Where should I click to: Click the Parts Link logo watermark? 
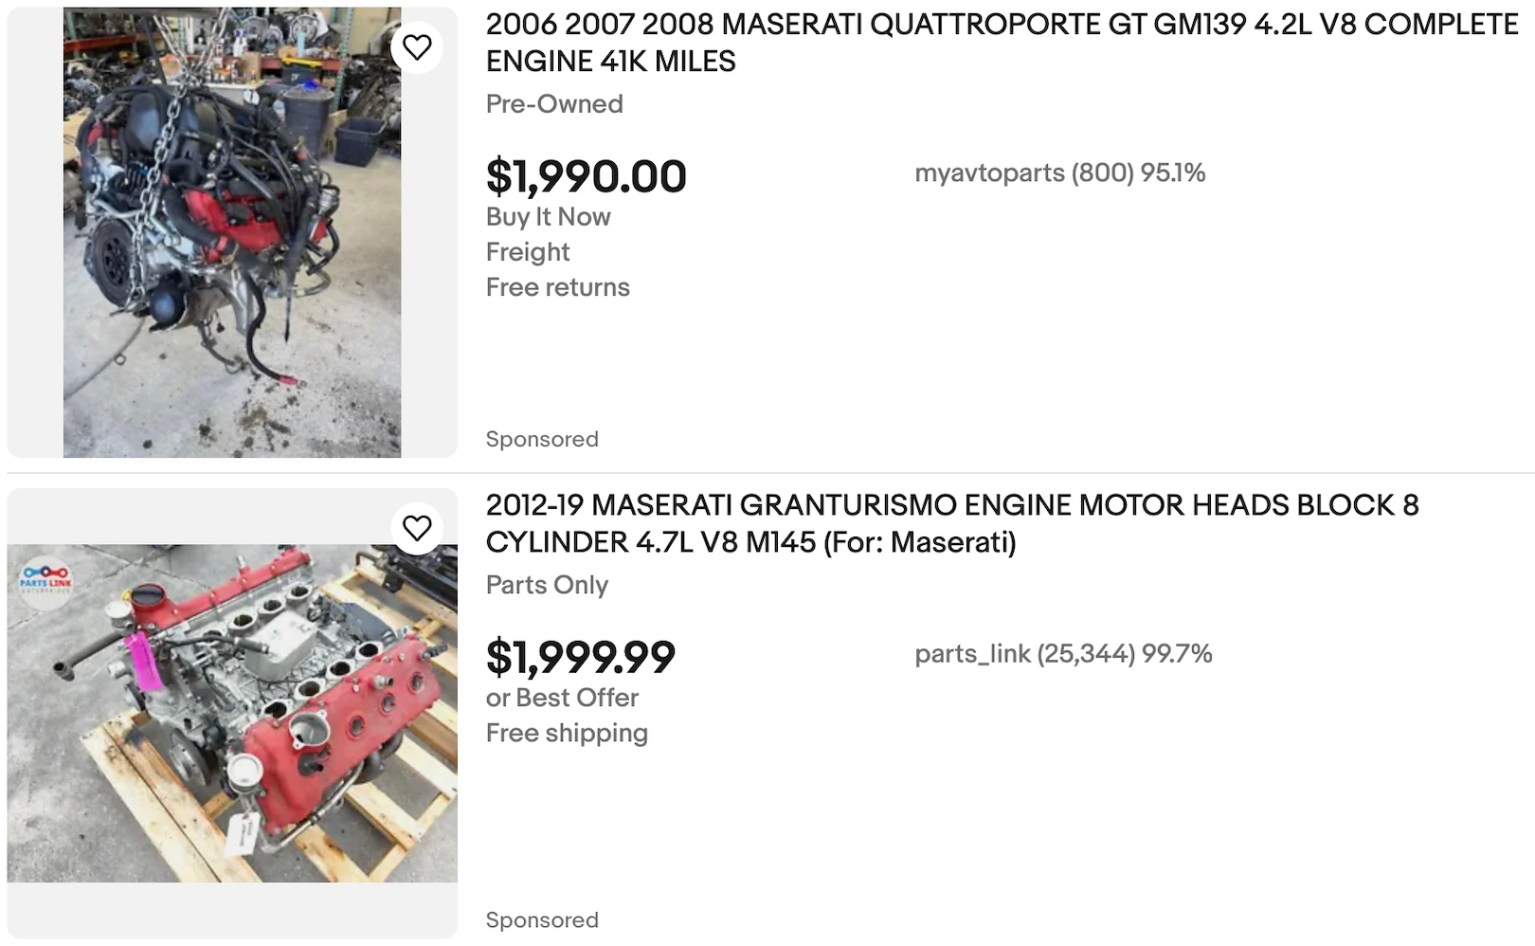coord(45,580)
